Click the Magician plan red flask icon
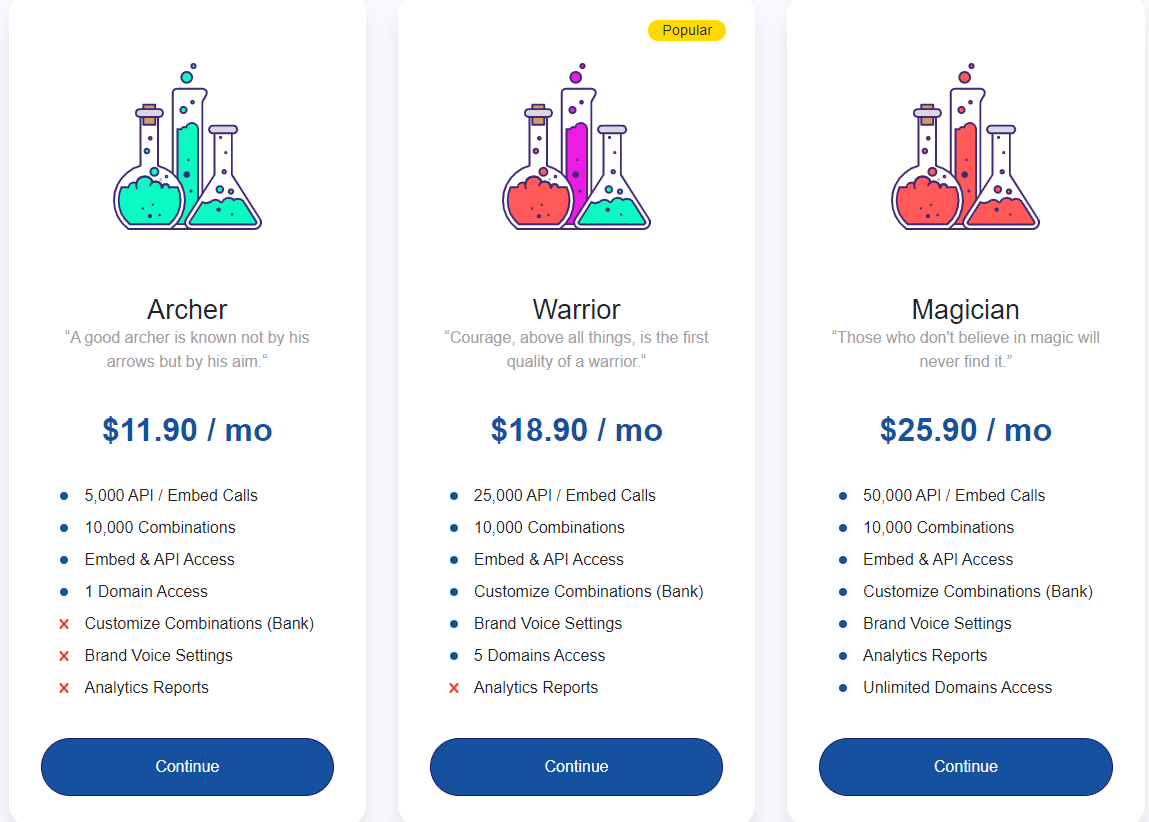The height and width of the screenshot is (822, 1149). [x=963, y=150]
